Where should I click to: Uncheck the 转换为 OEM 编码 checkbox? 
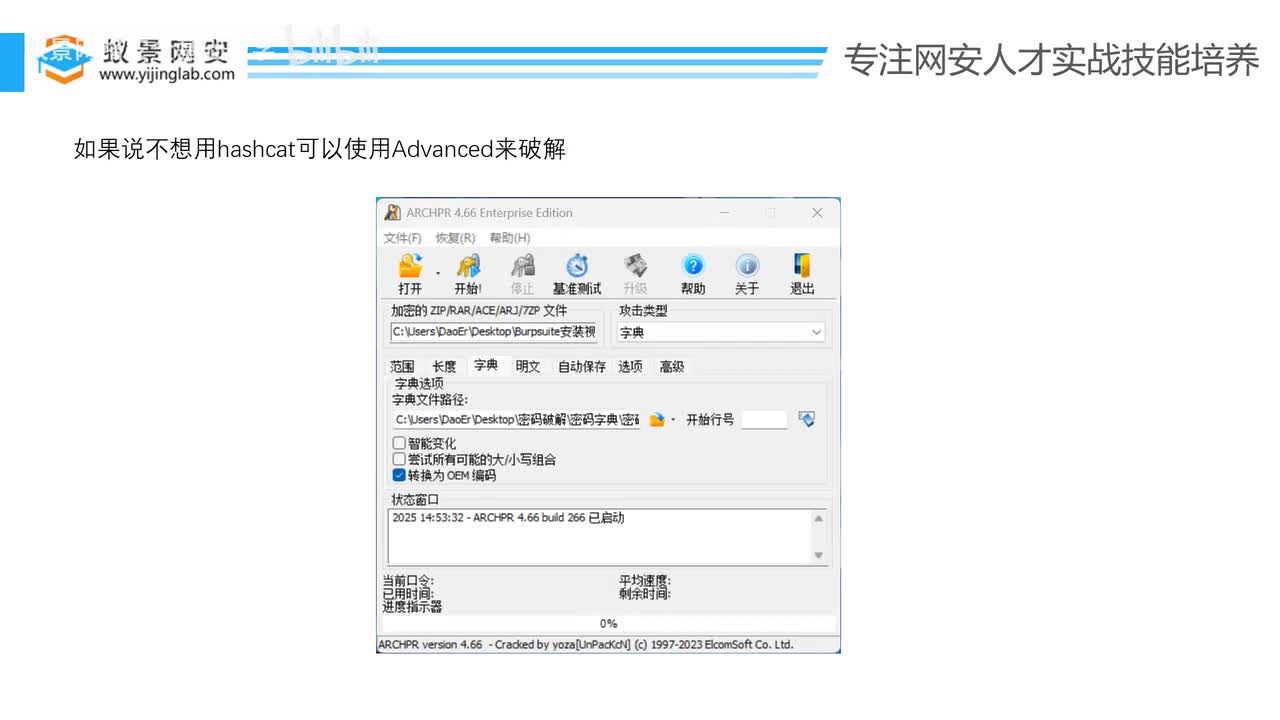[399, 475]
